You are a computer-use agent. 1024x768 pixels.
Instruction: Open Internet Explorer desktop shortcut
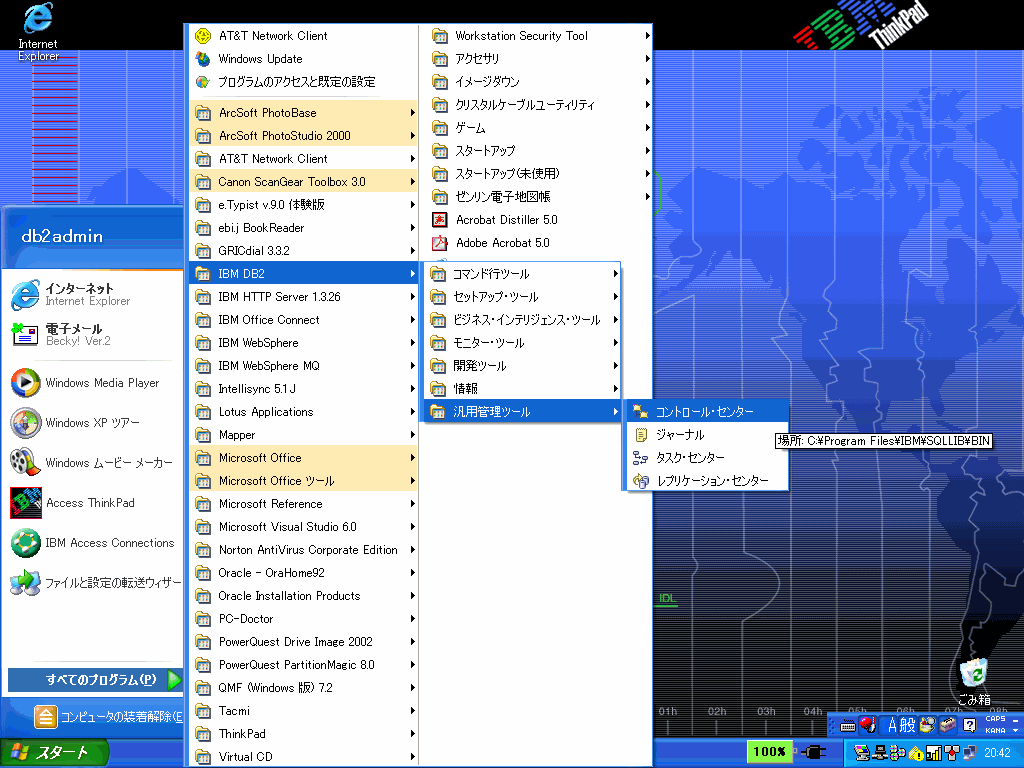37,31
